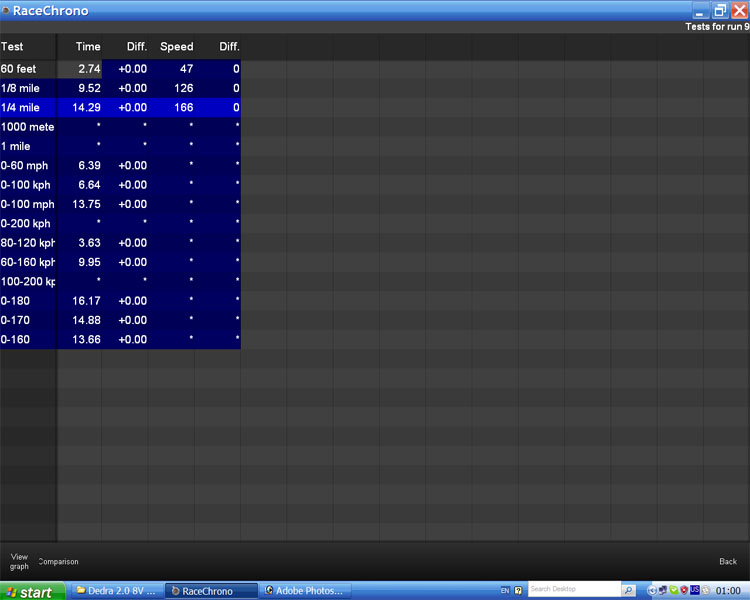Click the Search Desktop input field
750x600 pixels.
pos(574,590)
